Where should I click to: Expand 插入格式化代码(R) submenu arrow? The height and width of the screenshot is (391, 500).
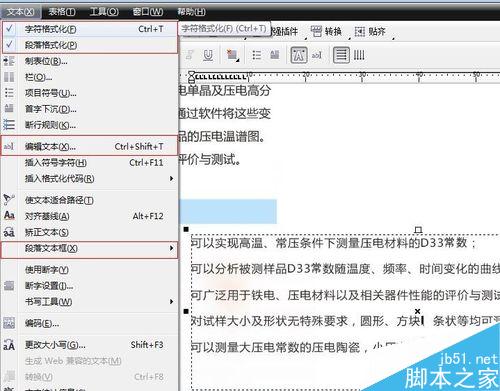pos(171,179)
